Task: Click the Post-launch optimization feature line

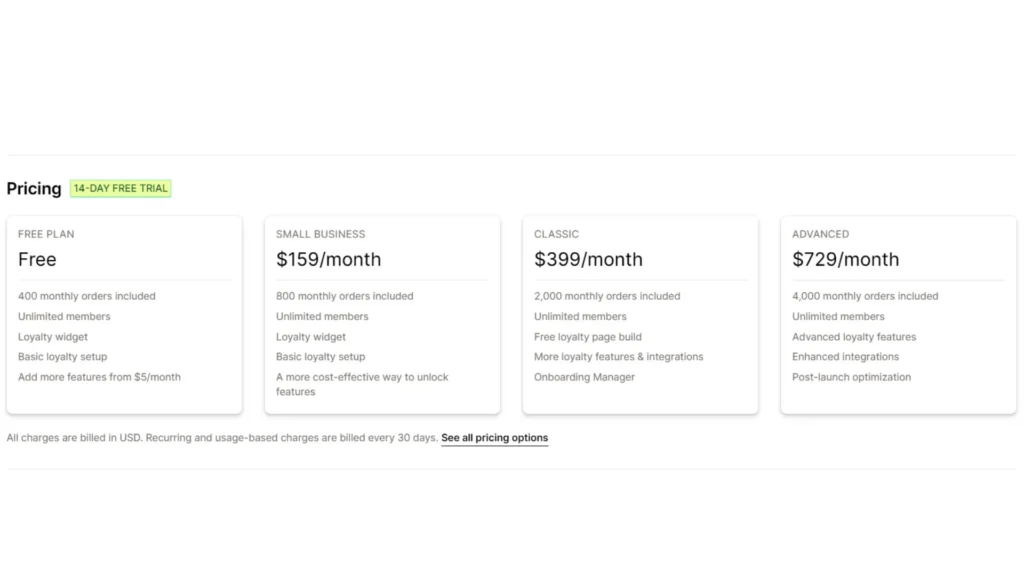Action: point(851,377)
